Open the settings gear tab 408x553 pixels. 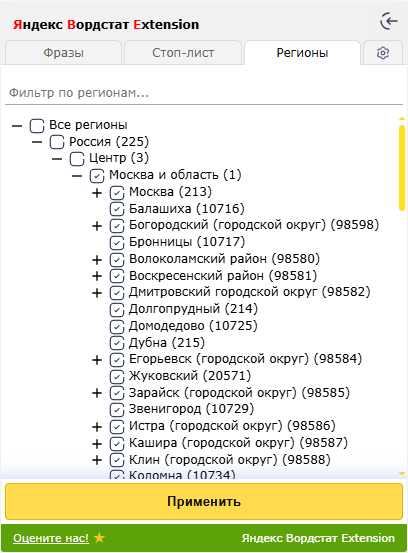[383, 53]
